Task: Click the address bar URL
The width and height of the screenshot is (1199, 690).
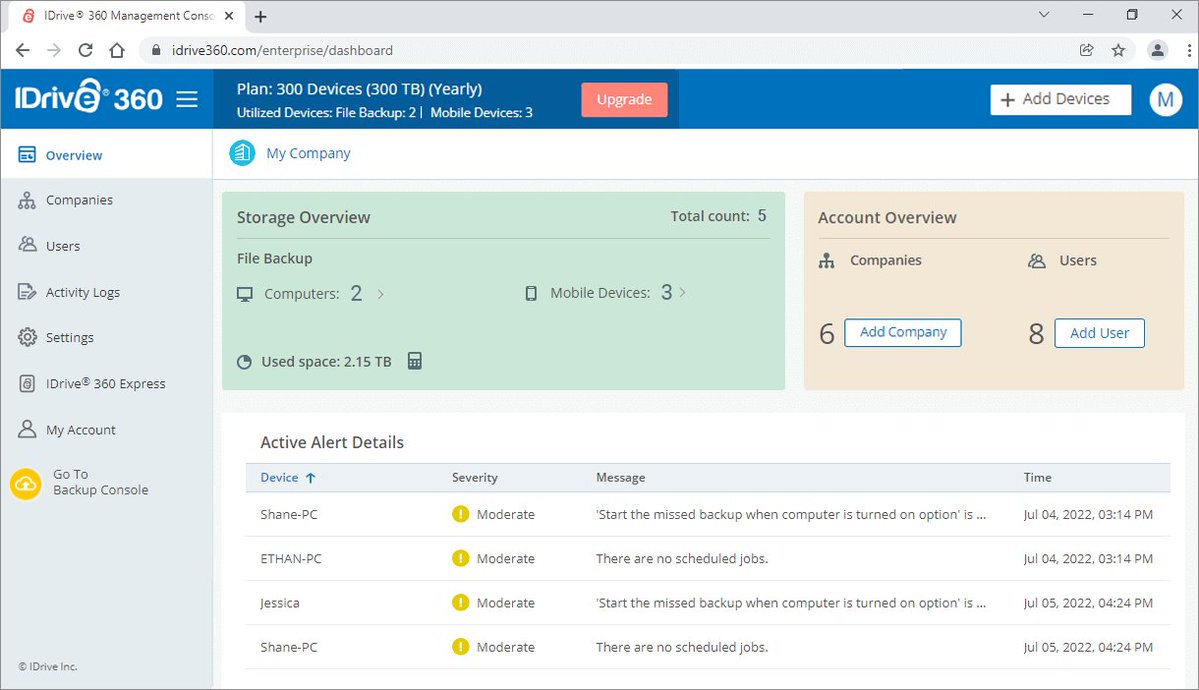Action: click(282, 50)
